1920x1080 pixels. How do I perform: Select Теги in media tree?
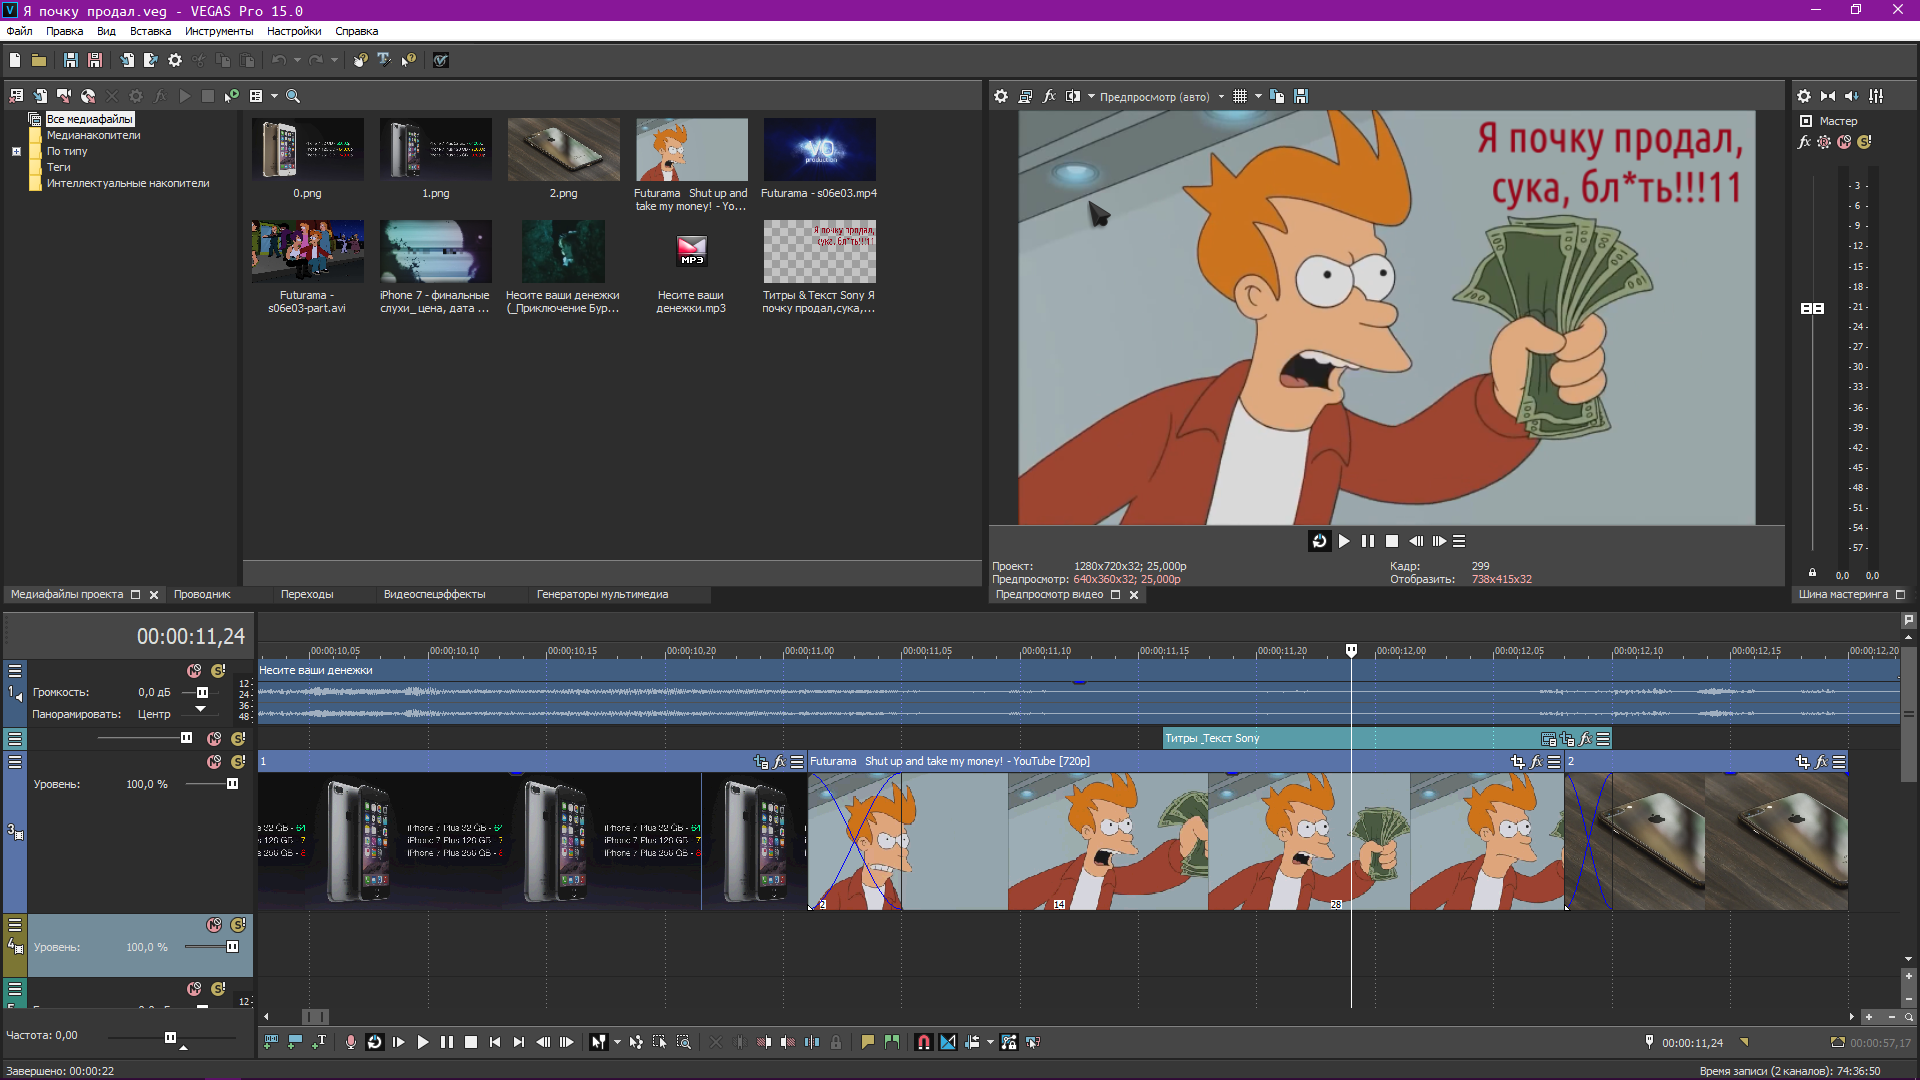pos(58,167)
